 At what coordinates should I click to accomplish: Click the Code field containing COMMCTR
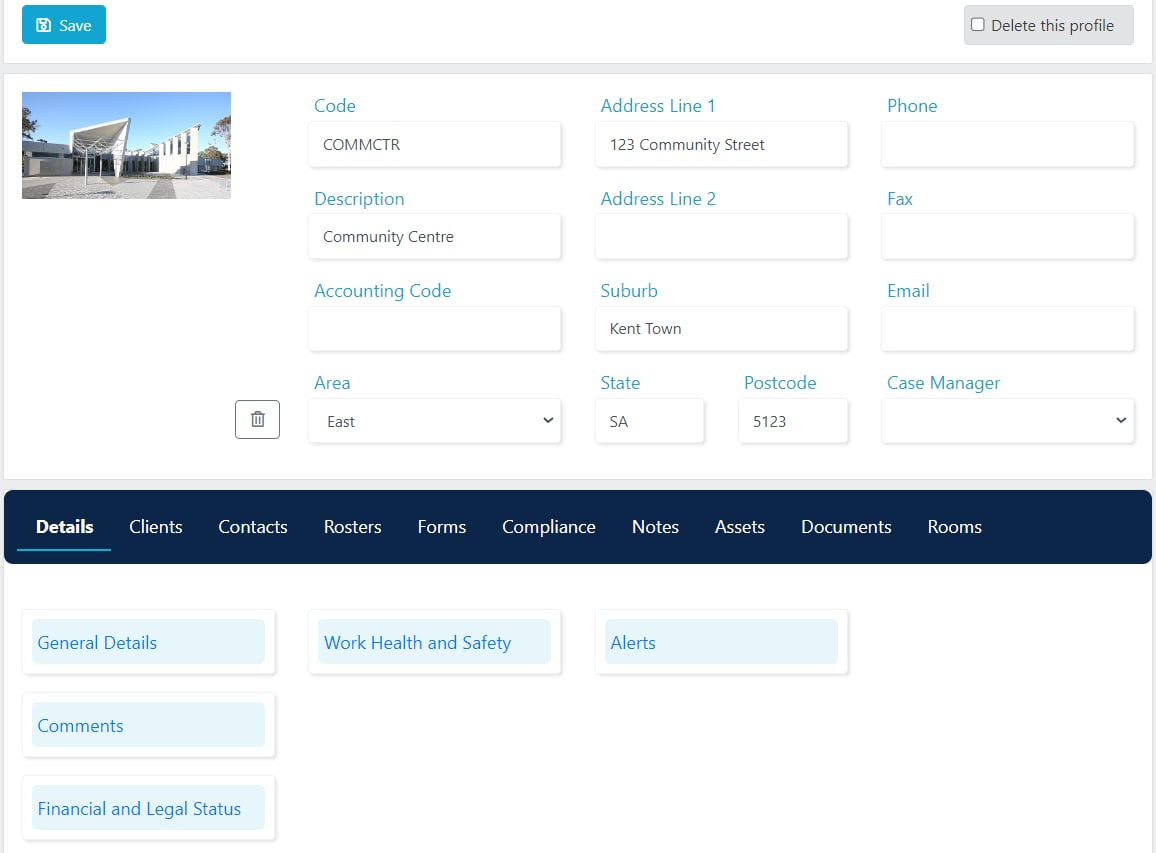pos(435,145)
